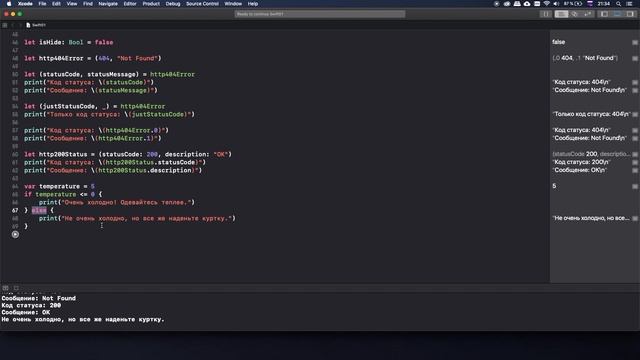Open the Xcode application menu
Image resolution: width=640 pixels, height=360 pixels.
point(25,4)
